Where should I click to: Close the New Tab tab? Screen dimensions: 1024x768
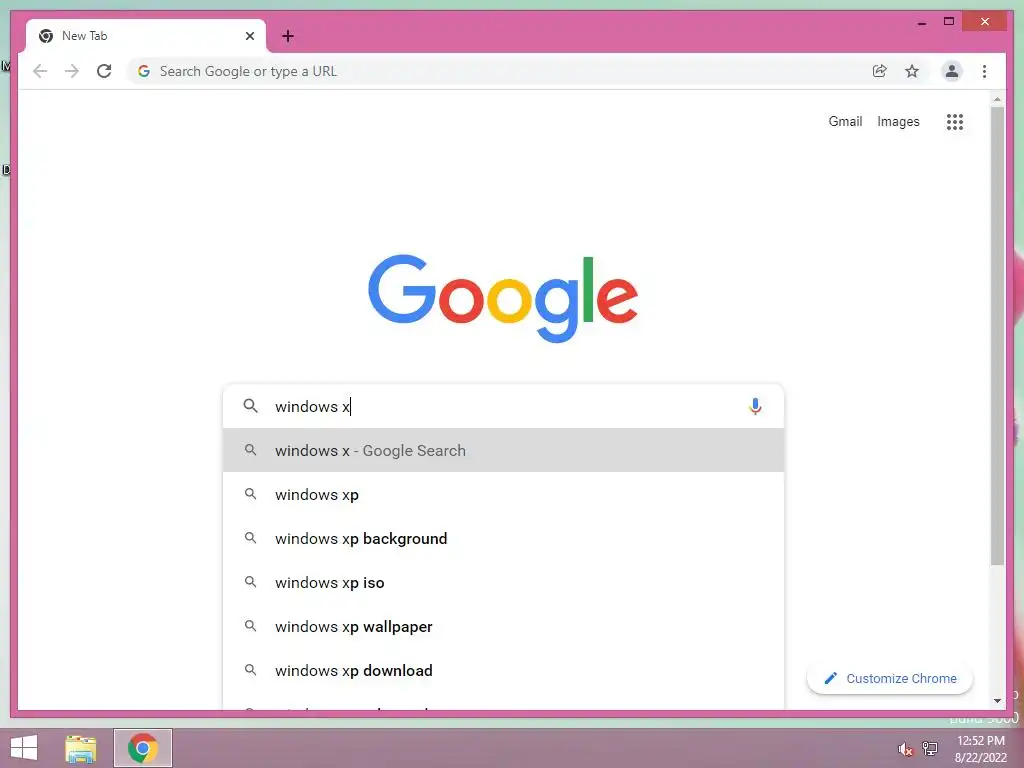[249, 36]
